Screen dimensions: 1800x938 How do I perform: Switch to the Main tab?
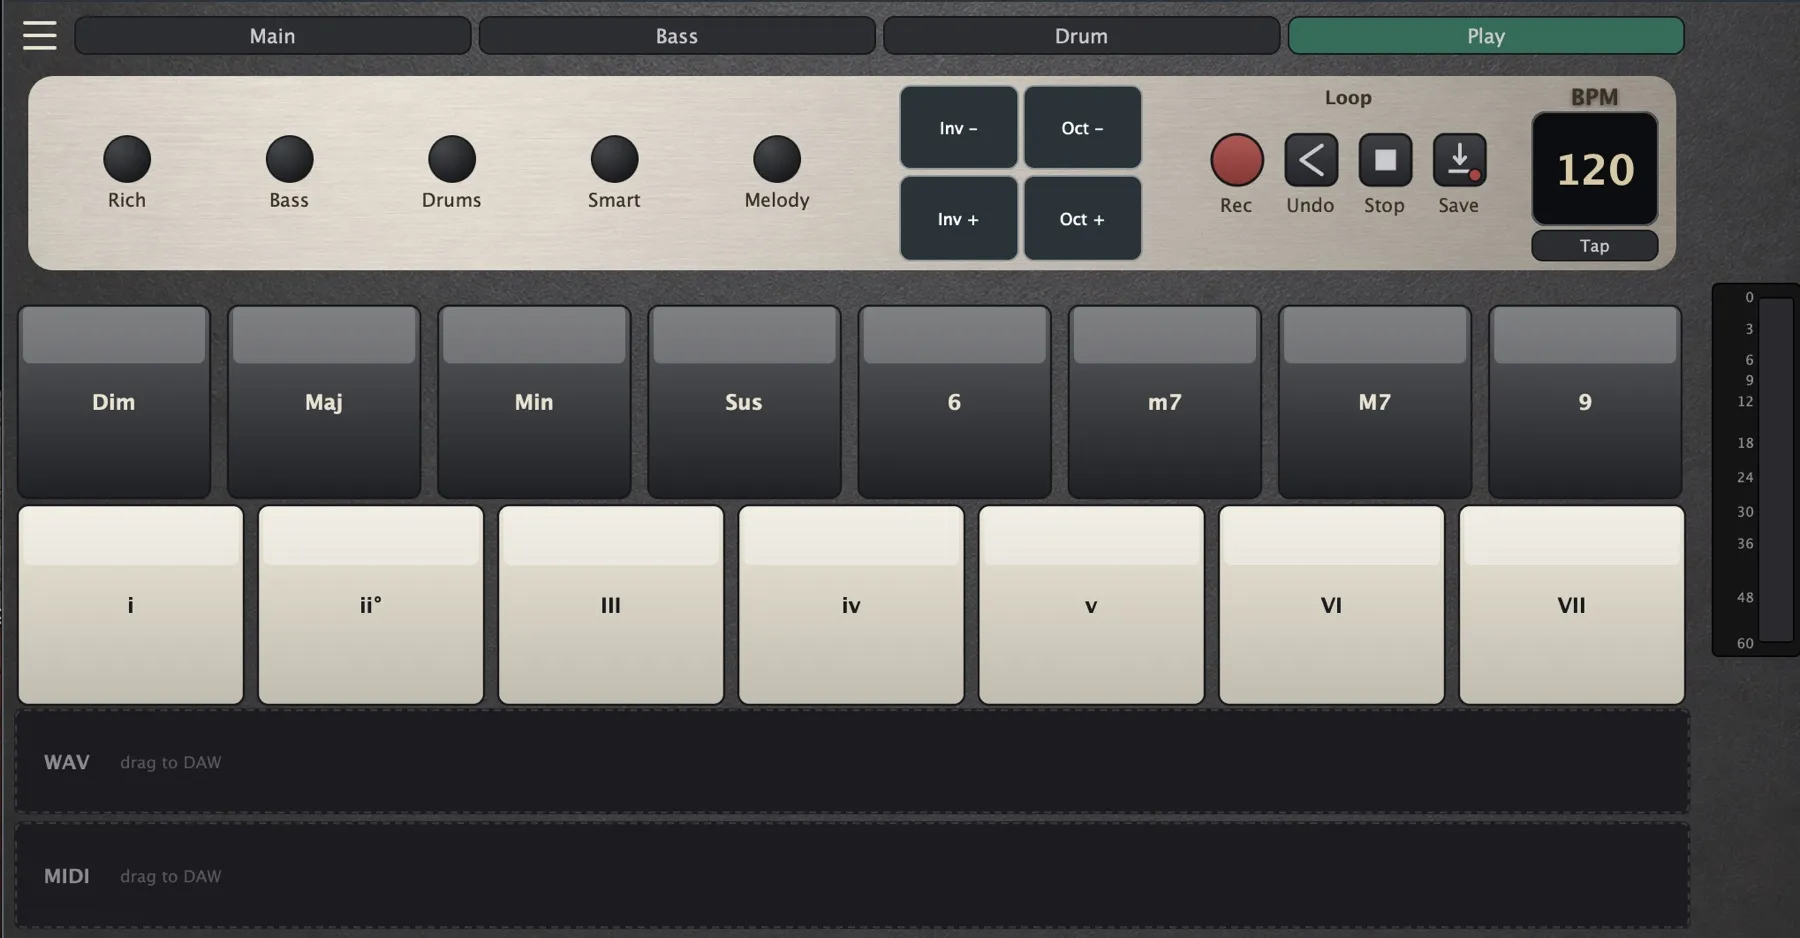pyautogui.click(x=272, y=36)
